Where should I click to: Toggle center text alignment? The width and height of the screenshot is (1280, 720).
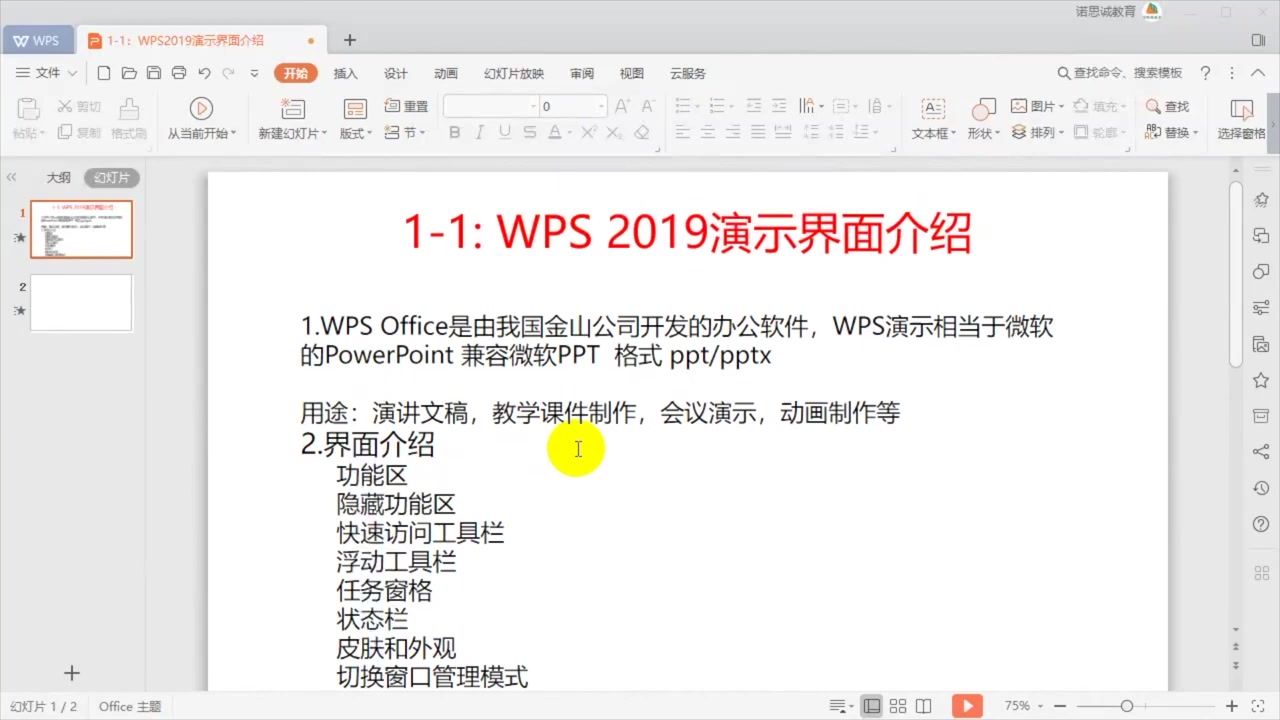point(708,132)
